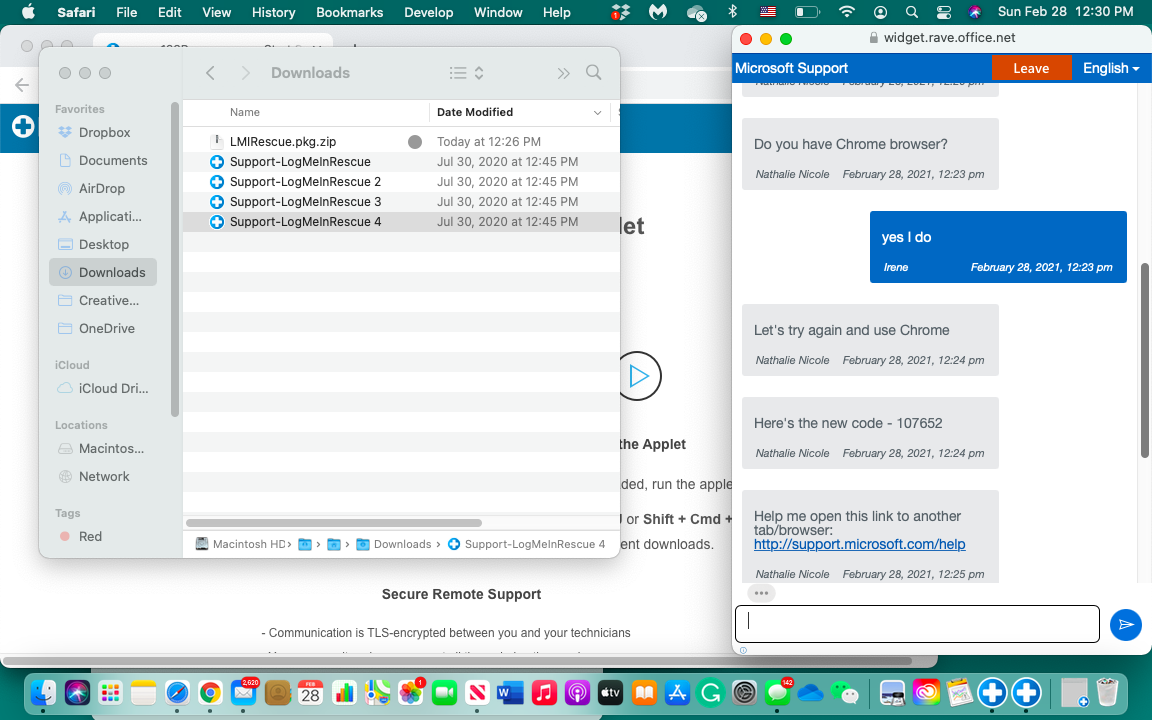Expand the Finder view options list dropdown
Screen dimensions: 1152x720
466,73
